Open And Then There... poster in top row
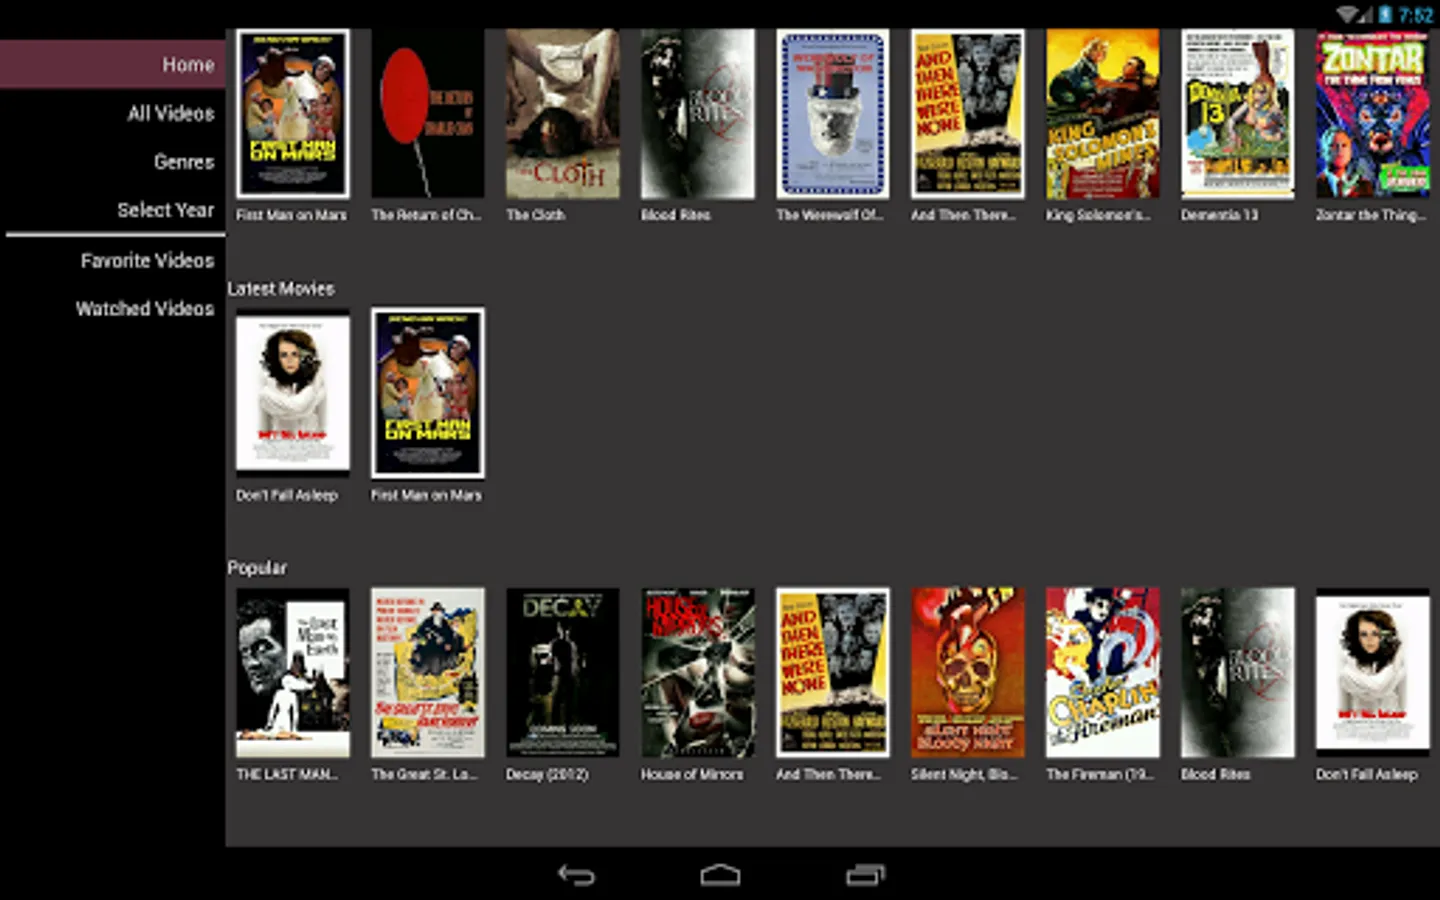The width and height of the screenshot is (1440, 900). (x=968, y=113)
